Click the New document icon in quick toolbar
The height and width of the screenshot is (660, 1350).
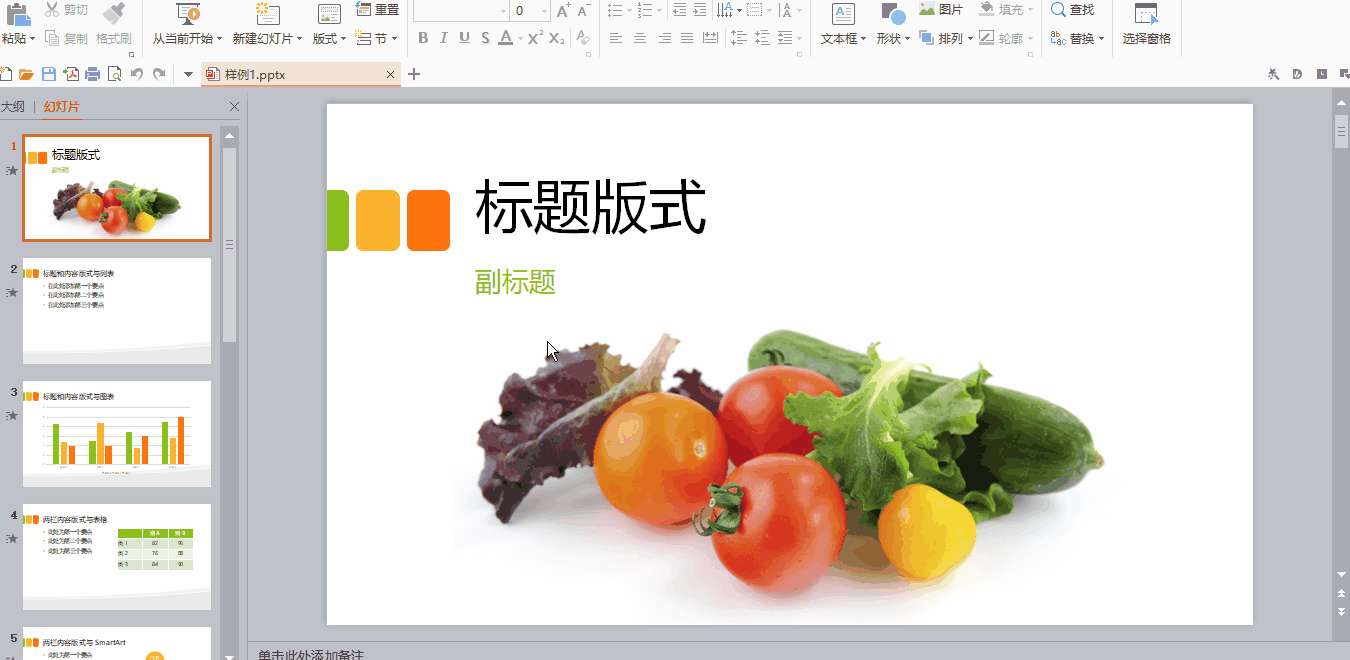click(5, 74)
